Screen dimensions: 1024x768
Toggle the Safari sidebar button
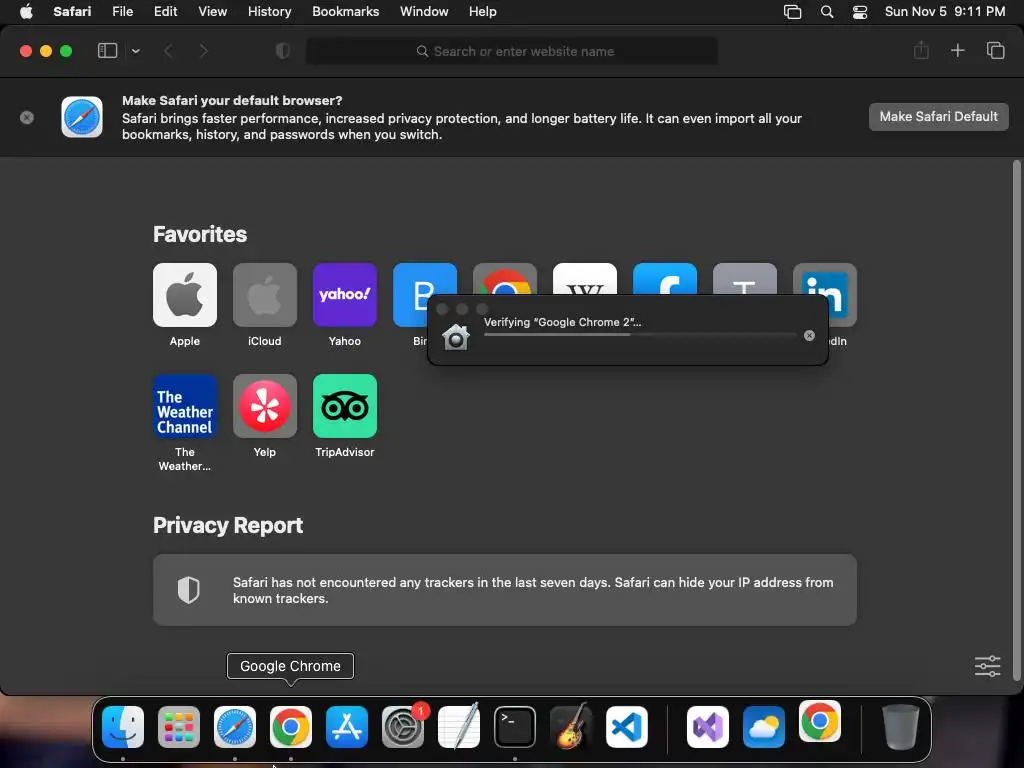(x=107, y=51)
